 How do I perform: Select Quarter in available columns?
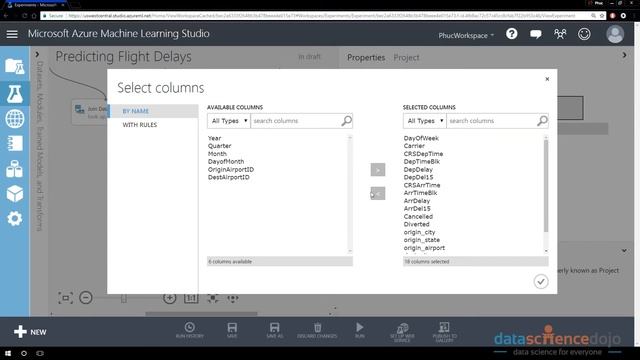click(219, 146)
